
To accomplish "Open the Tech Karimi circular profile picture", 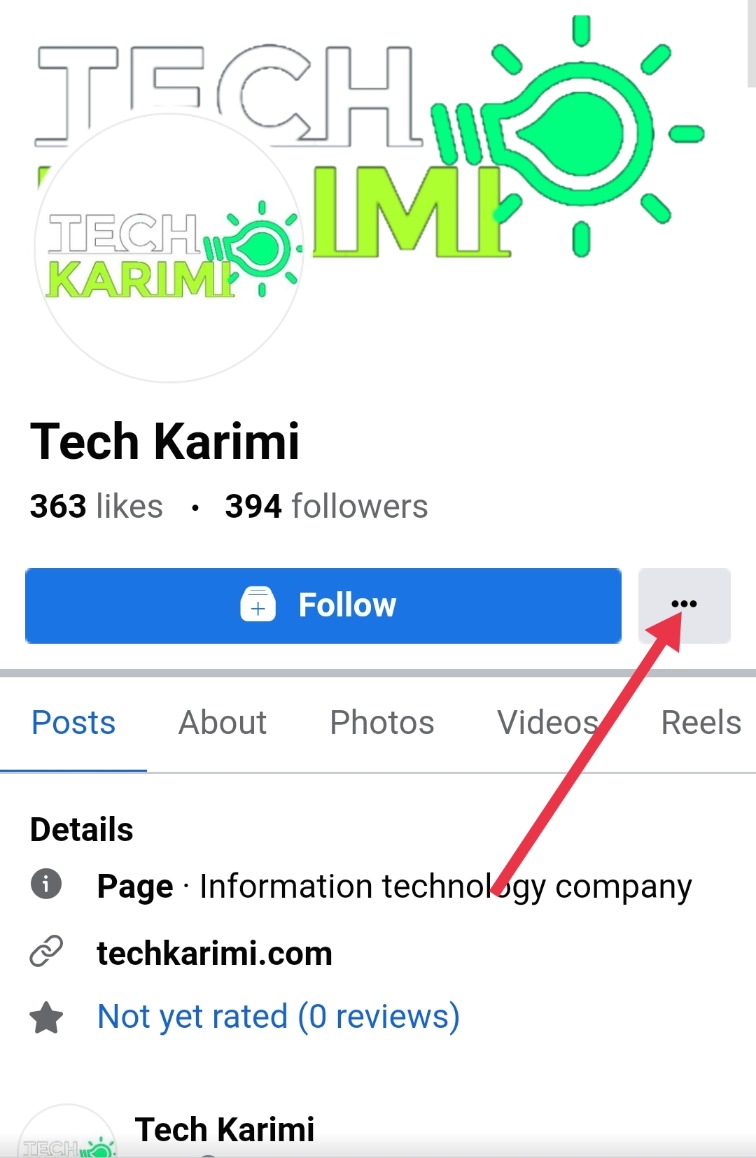I will (x=169, y=248).
